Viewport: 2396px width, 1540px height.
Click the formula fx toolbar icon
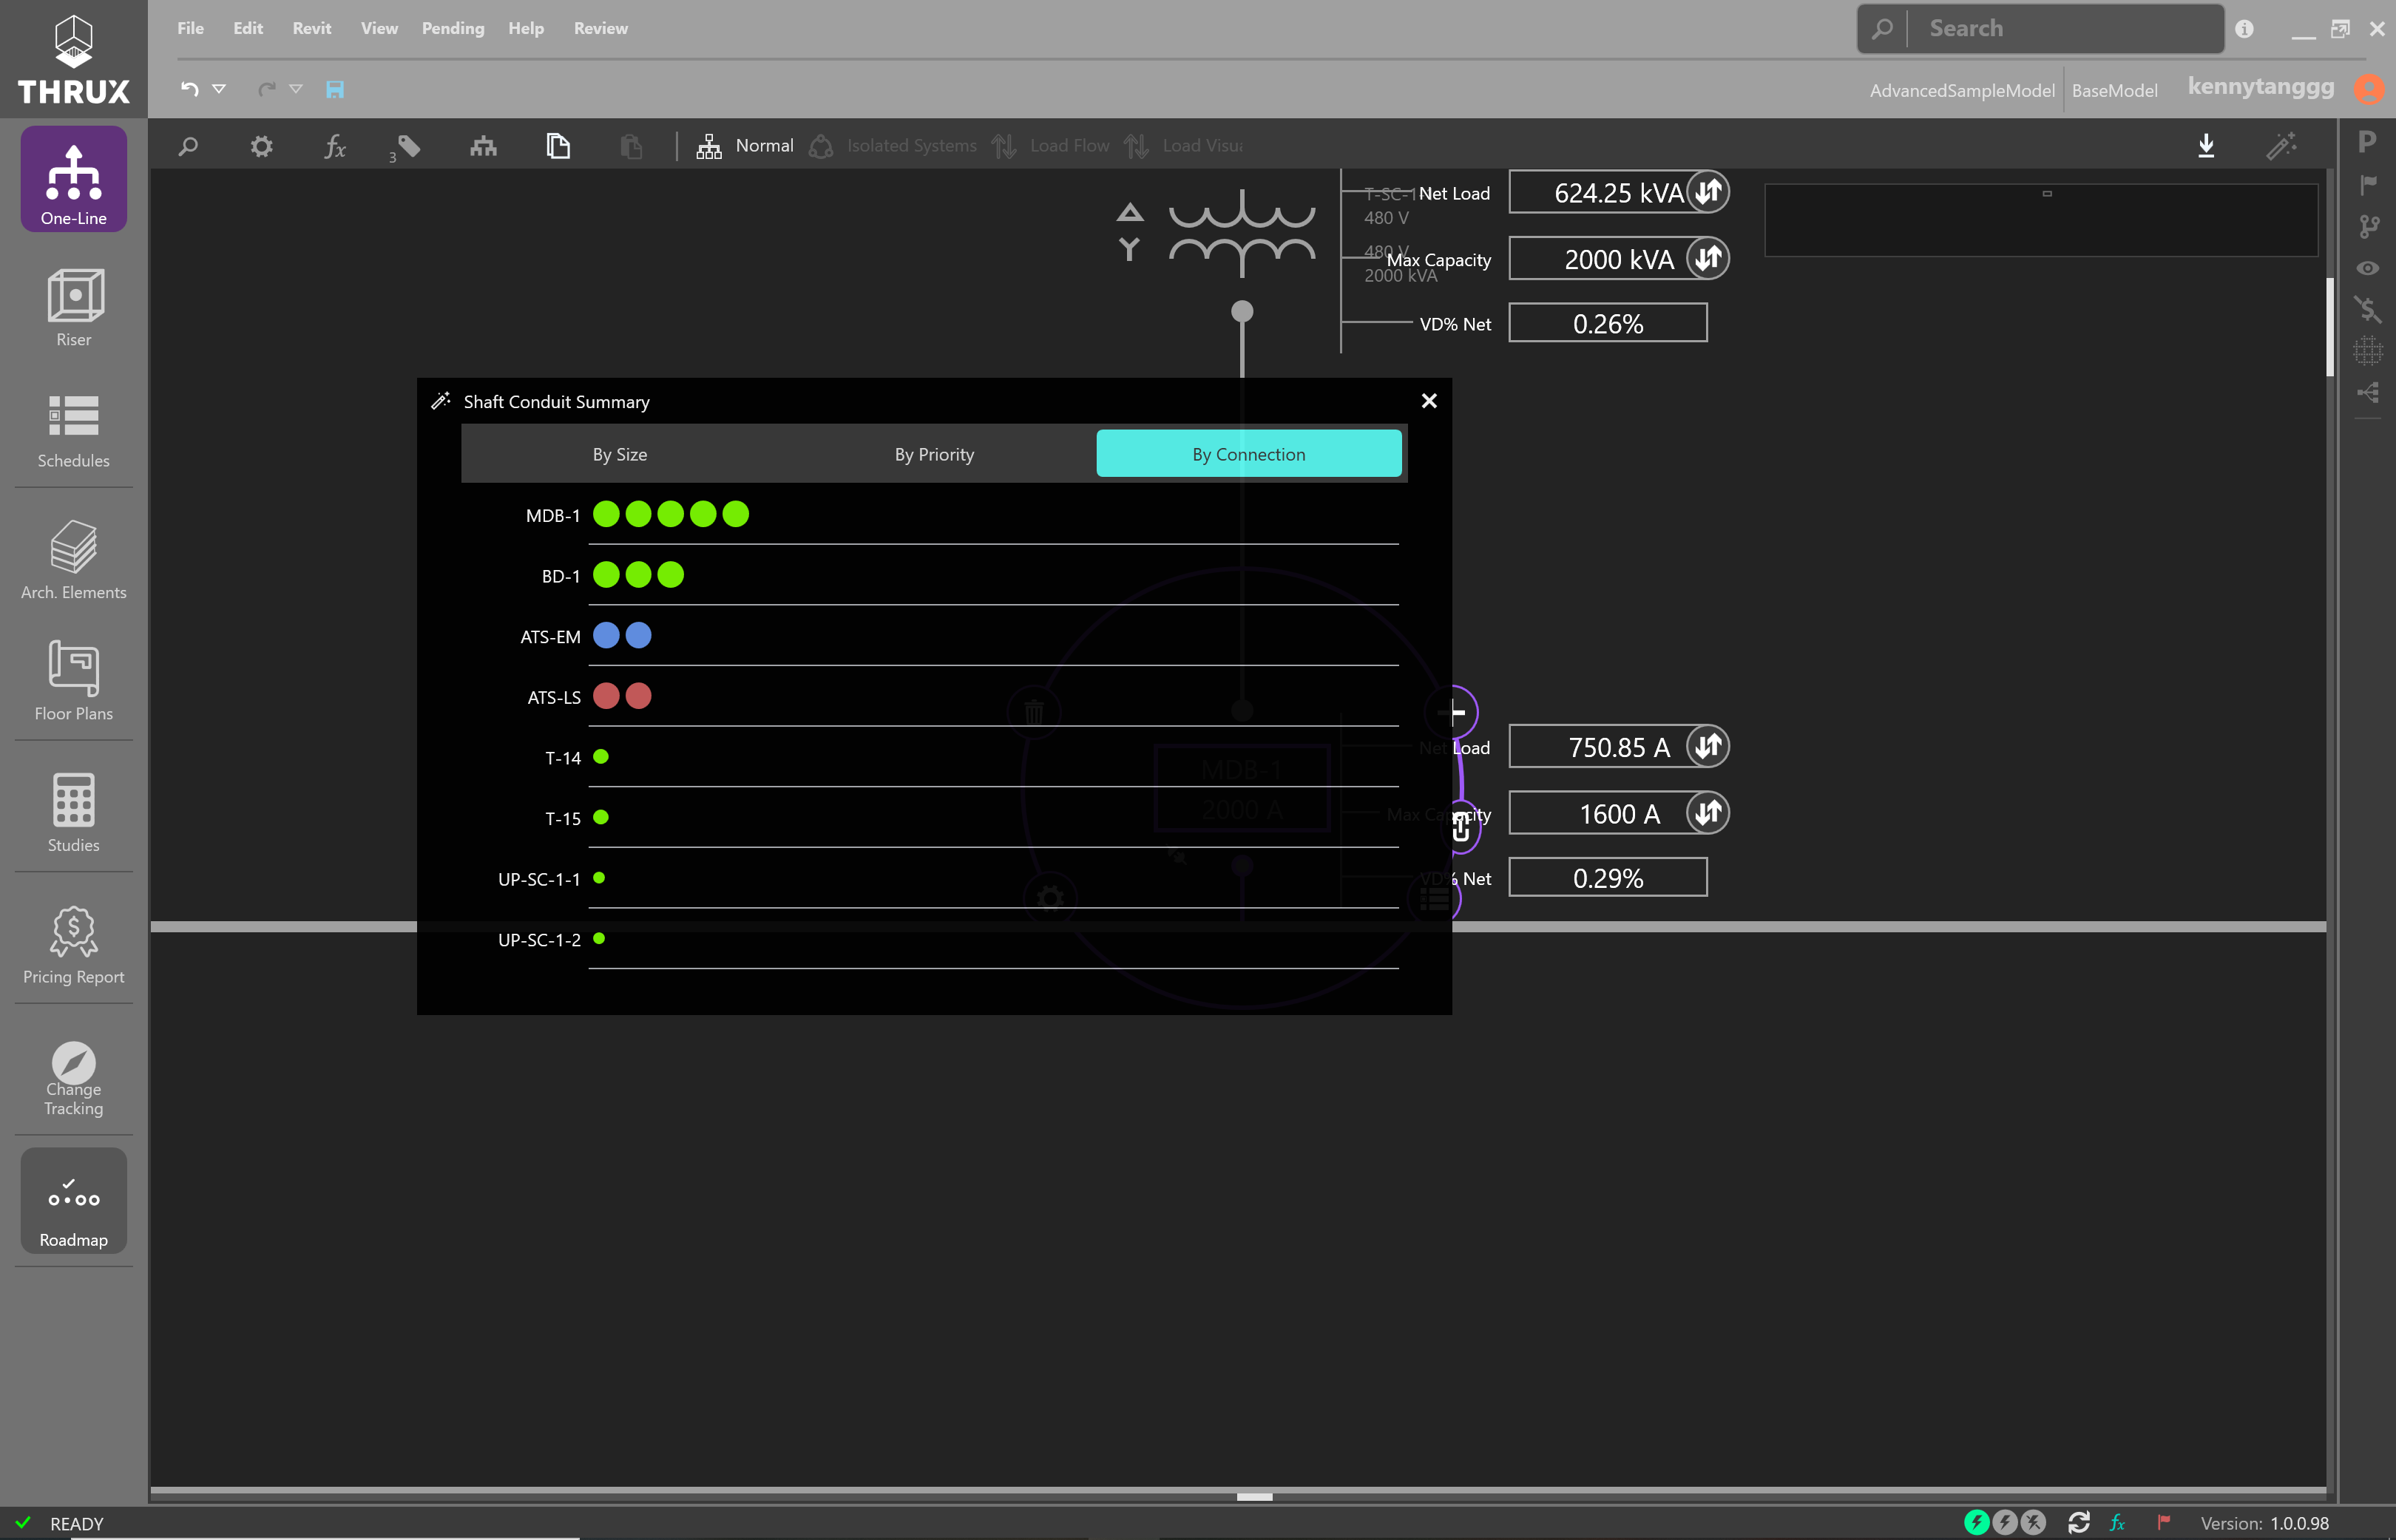(x=335, y=147)
